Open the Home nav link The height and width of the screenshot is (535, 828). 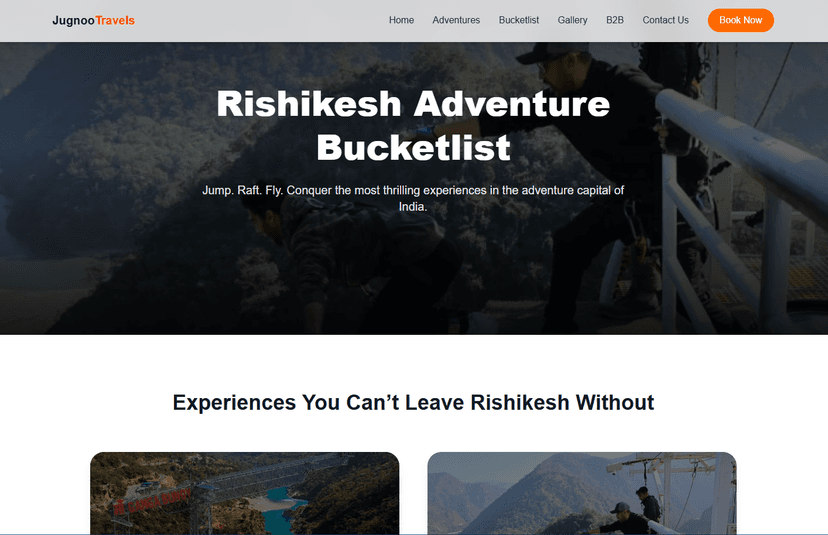pyautogui.click(x=401, y=20)
